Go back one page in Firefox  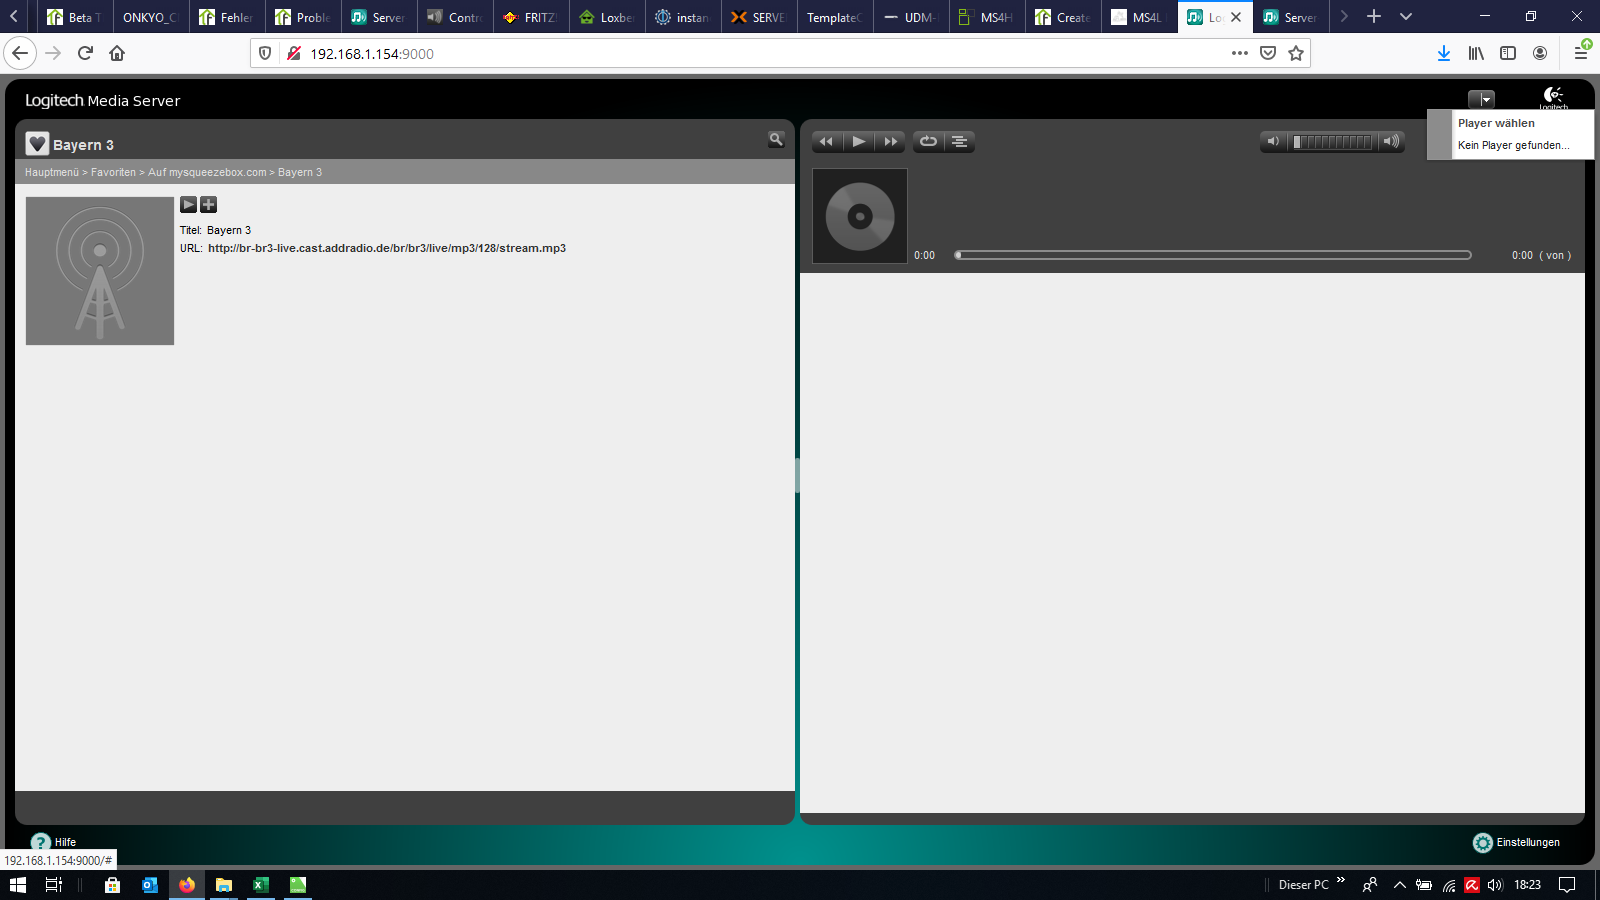point(20,53)
